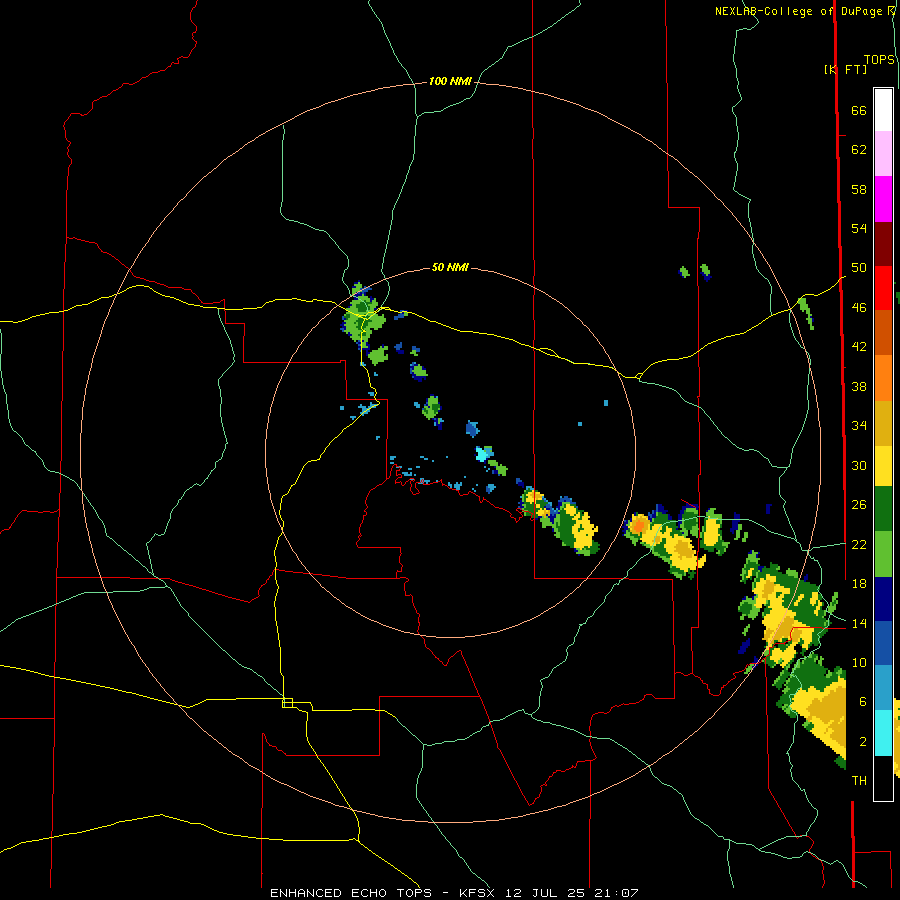
Task: Click legend value '30'
Action: coord(859,465)
